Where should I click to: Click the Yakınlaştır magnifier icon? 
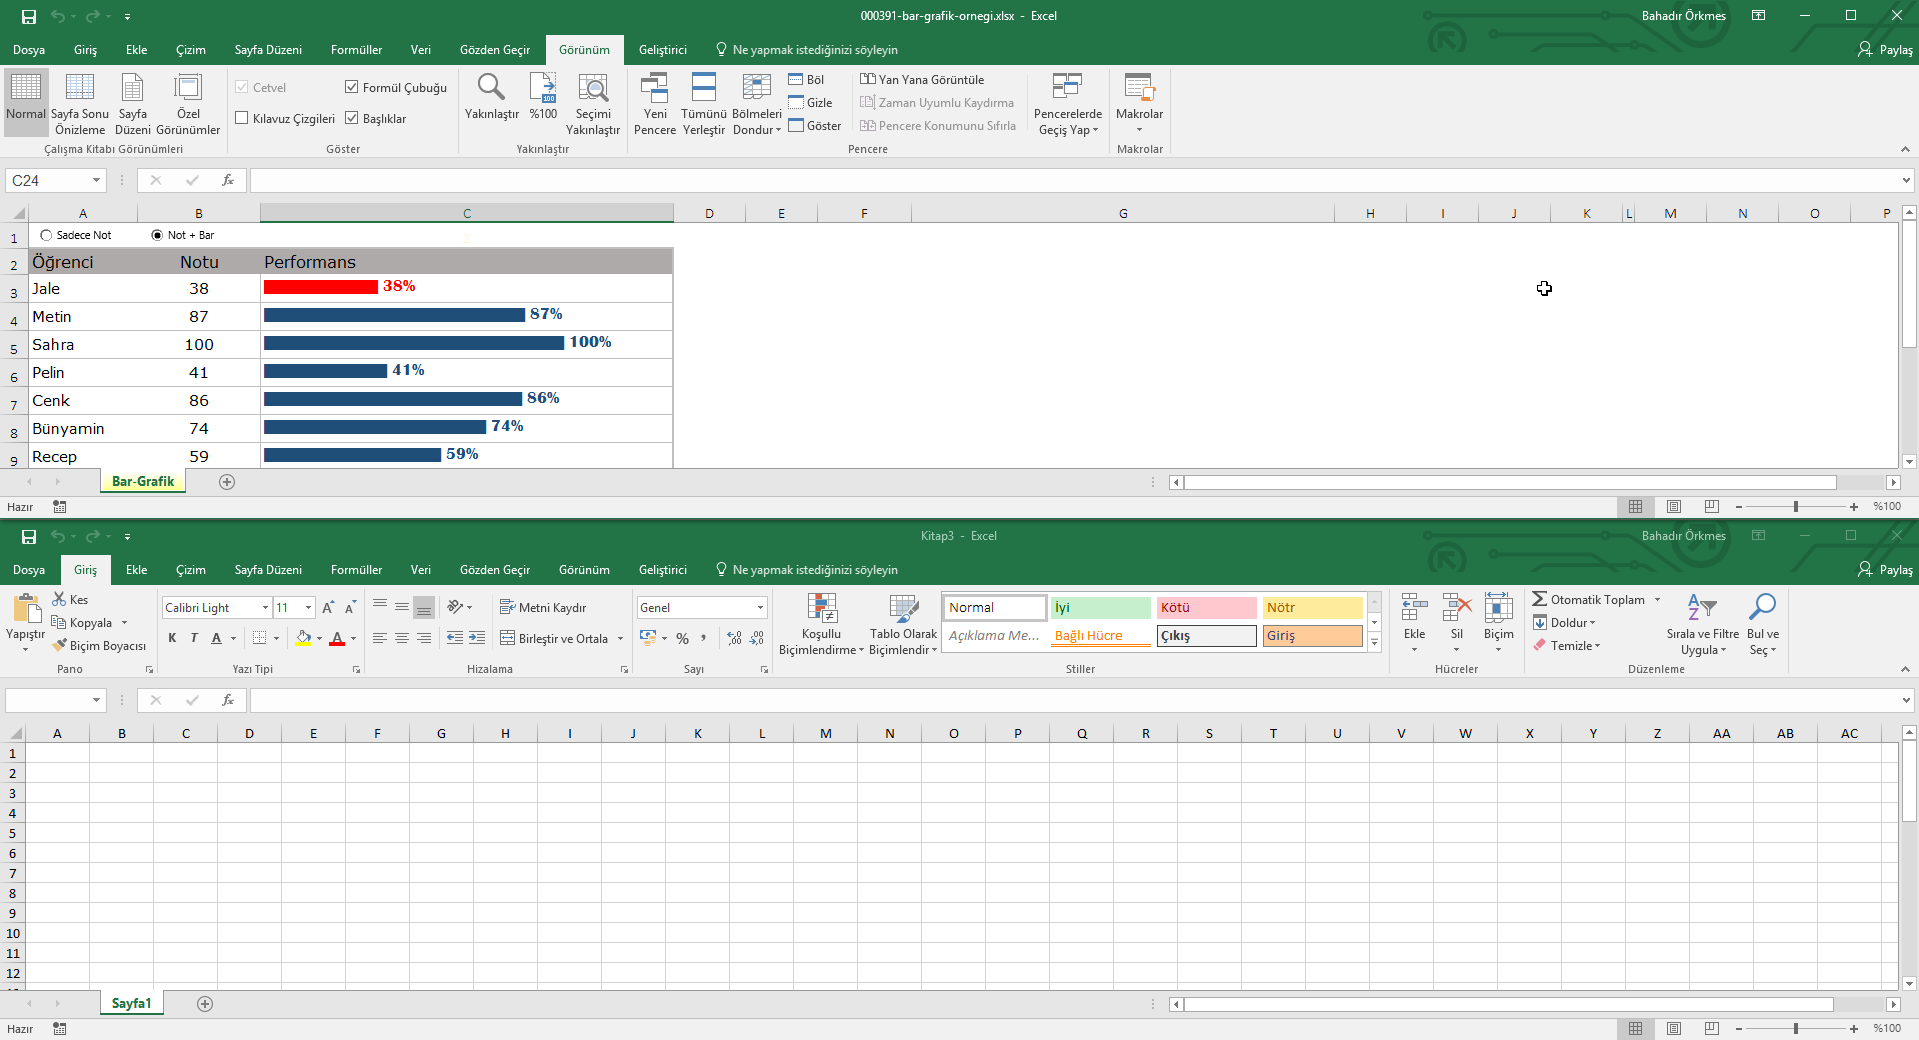(491, 88)
